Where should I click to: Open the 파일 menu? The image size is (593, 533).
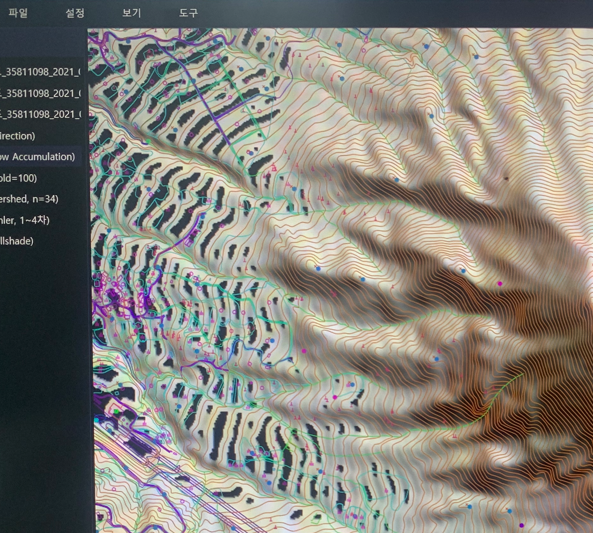point(18,13)
